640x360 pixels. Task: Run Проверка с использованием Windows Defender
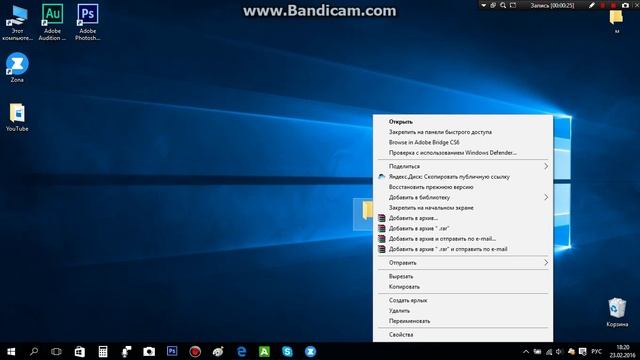point(463,153)
